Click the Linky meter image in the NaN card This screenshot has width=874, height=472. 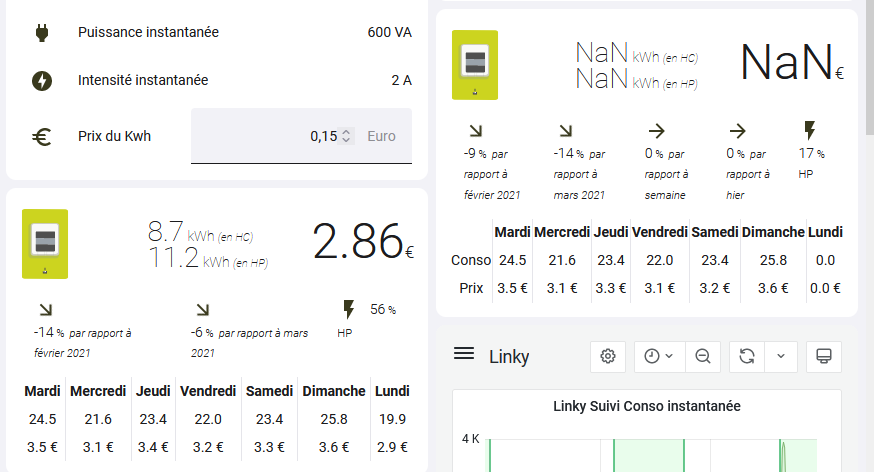475,65
